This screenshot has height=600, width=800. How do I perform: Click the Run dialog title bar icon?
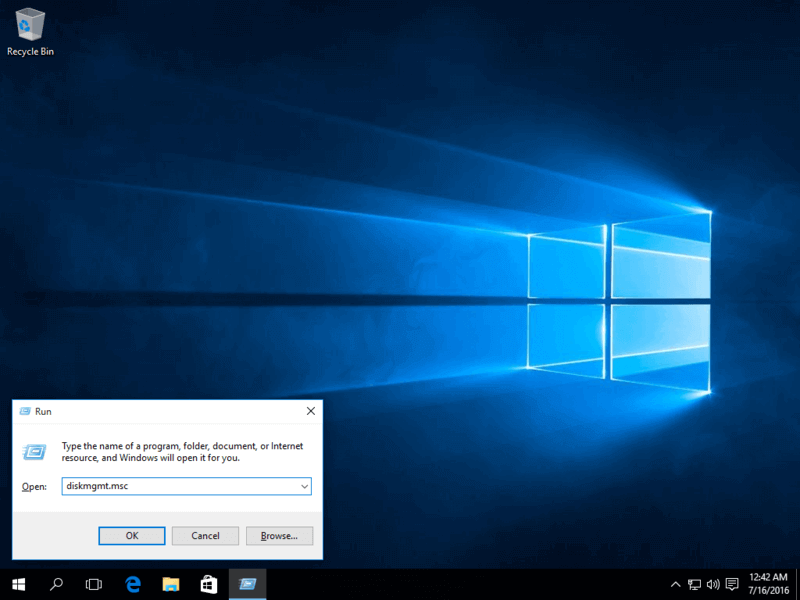click(x=24, y=411)
